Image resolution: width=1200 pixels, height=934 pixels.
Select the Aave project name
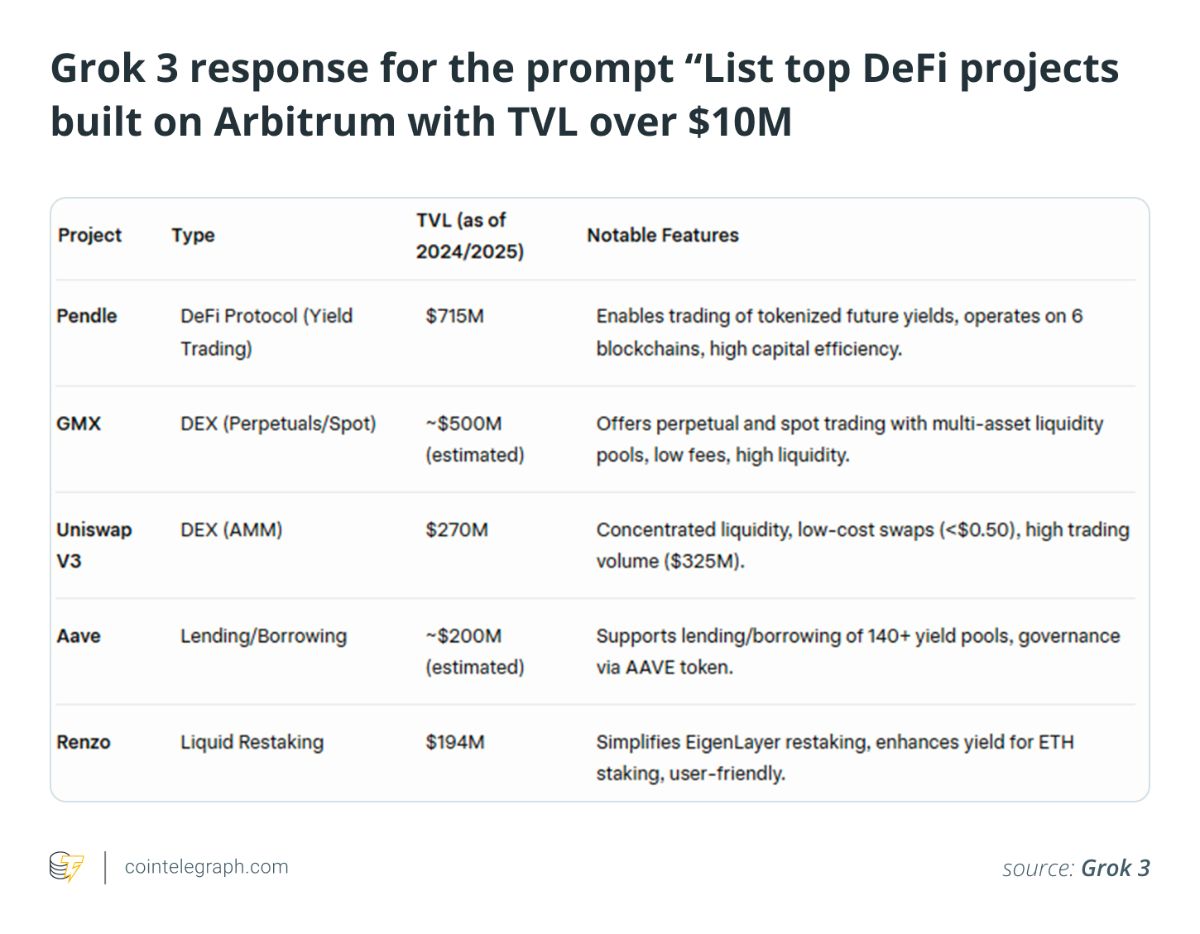click(79, 636)
